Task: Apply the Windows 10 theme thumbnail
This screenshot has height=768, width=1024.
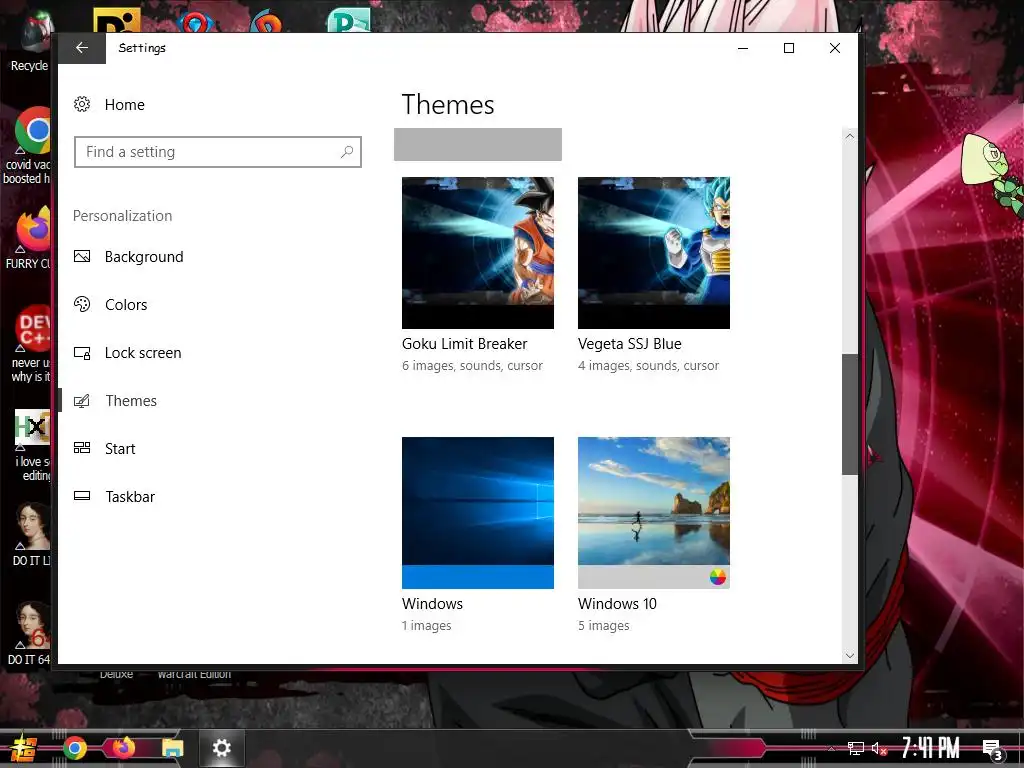Action: (x=654, y=513)
